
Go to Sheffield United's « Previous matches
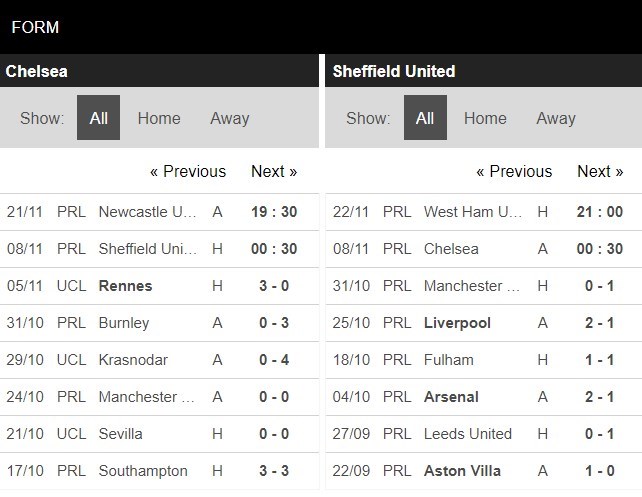coord(514,171)
